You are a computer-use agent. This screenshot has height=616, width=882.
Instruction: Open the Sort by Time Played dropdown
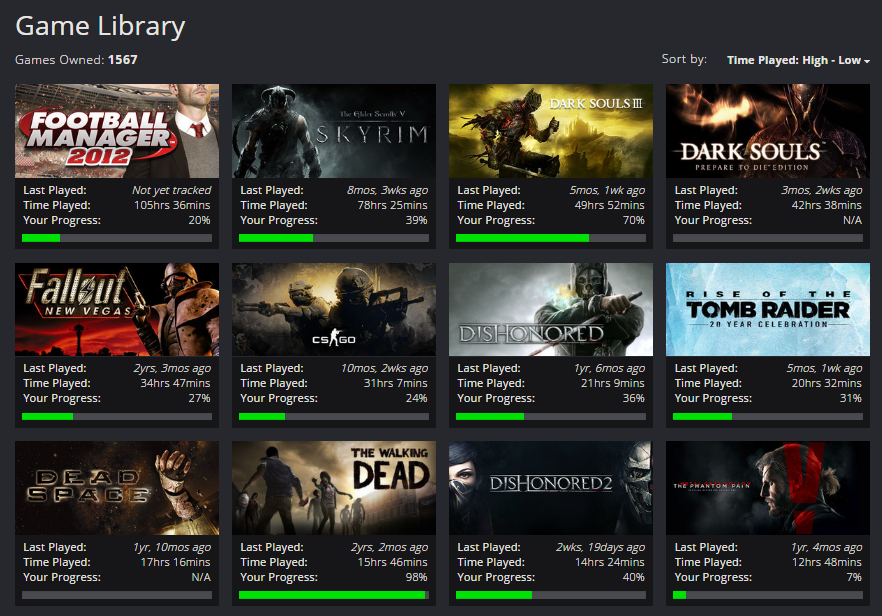coord(798,60)
